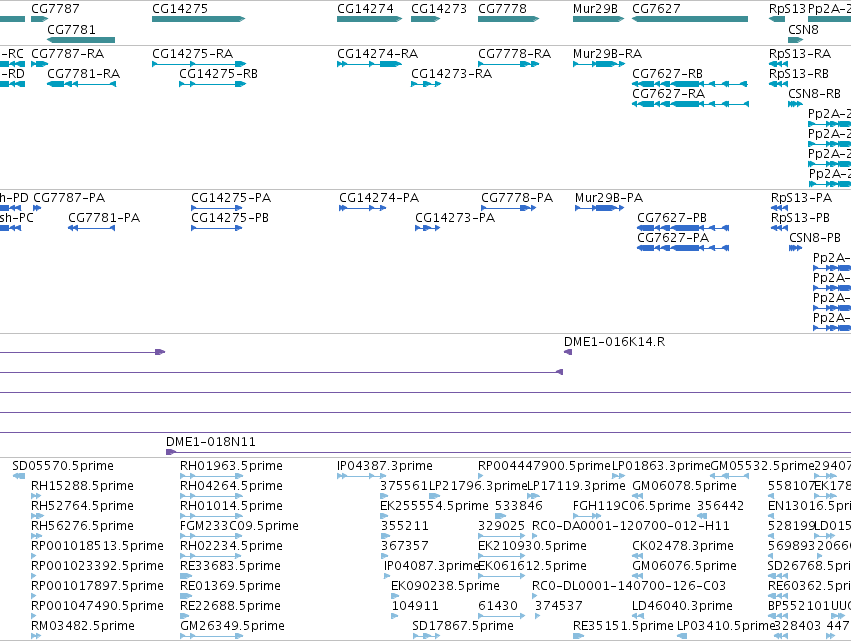The image size is (851, 641).
Task: Open protein CSN8-PB
Action: [815, 238]
